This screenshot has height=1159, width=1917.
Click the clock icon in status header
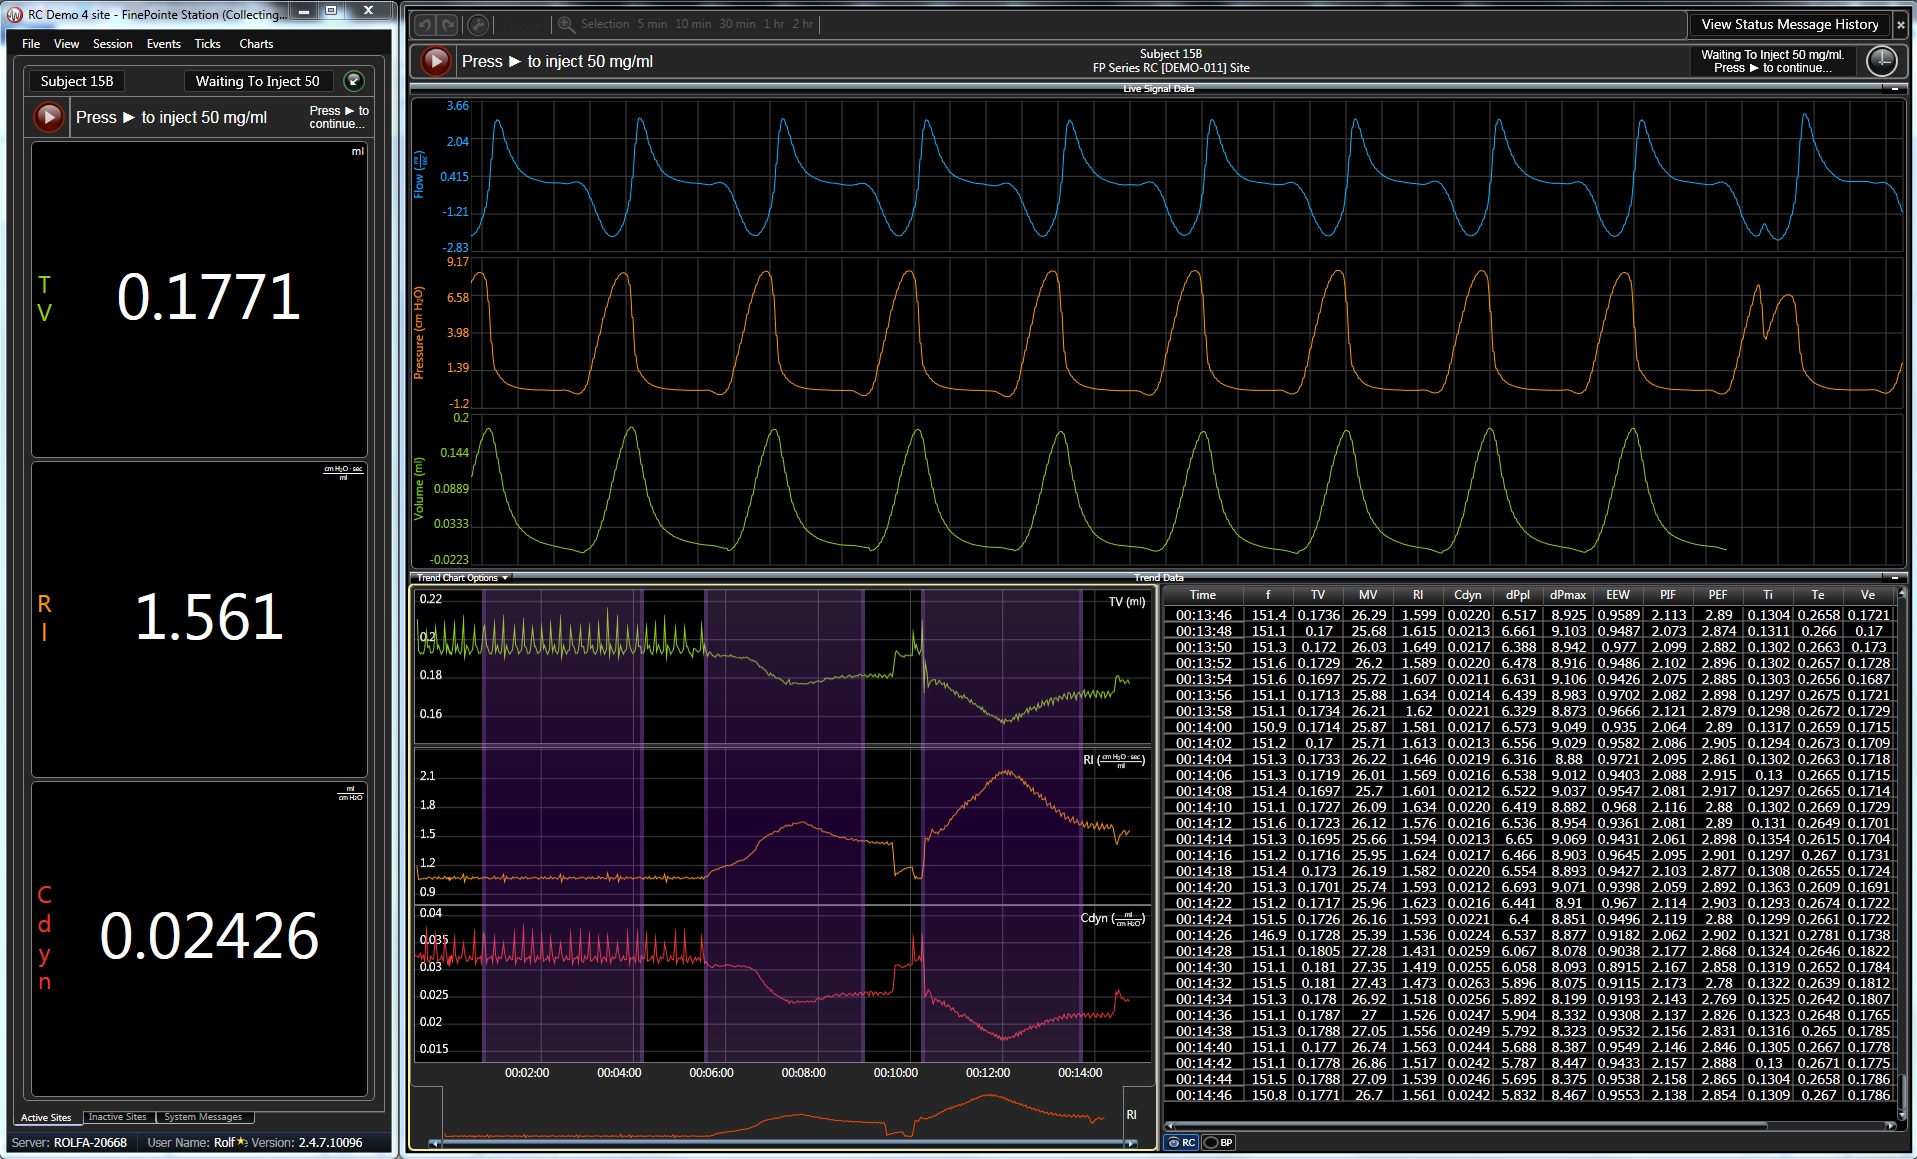(1881, 61)
